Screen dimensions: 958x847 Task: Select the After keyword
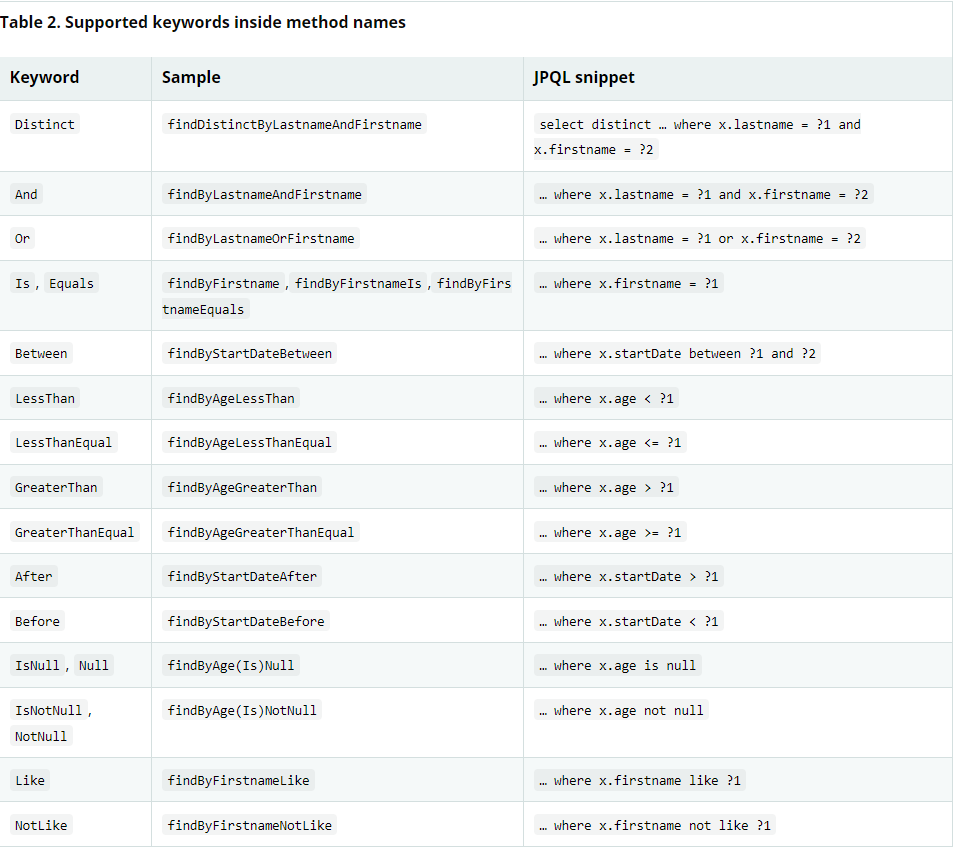[34, 576]
